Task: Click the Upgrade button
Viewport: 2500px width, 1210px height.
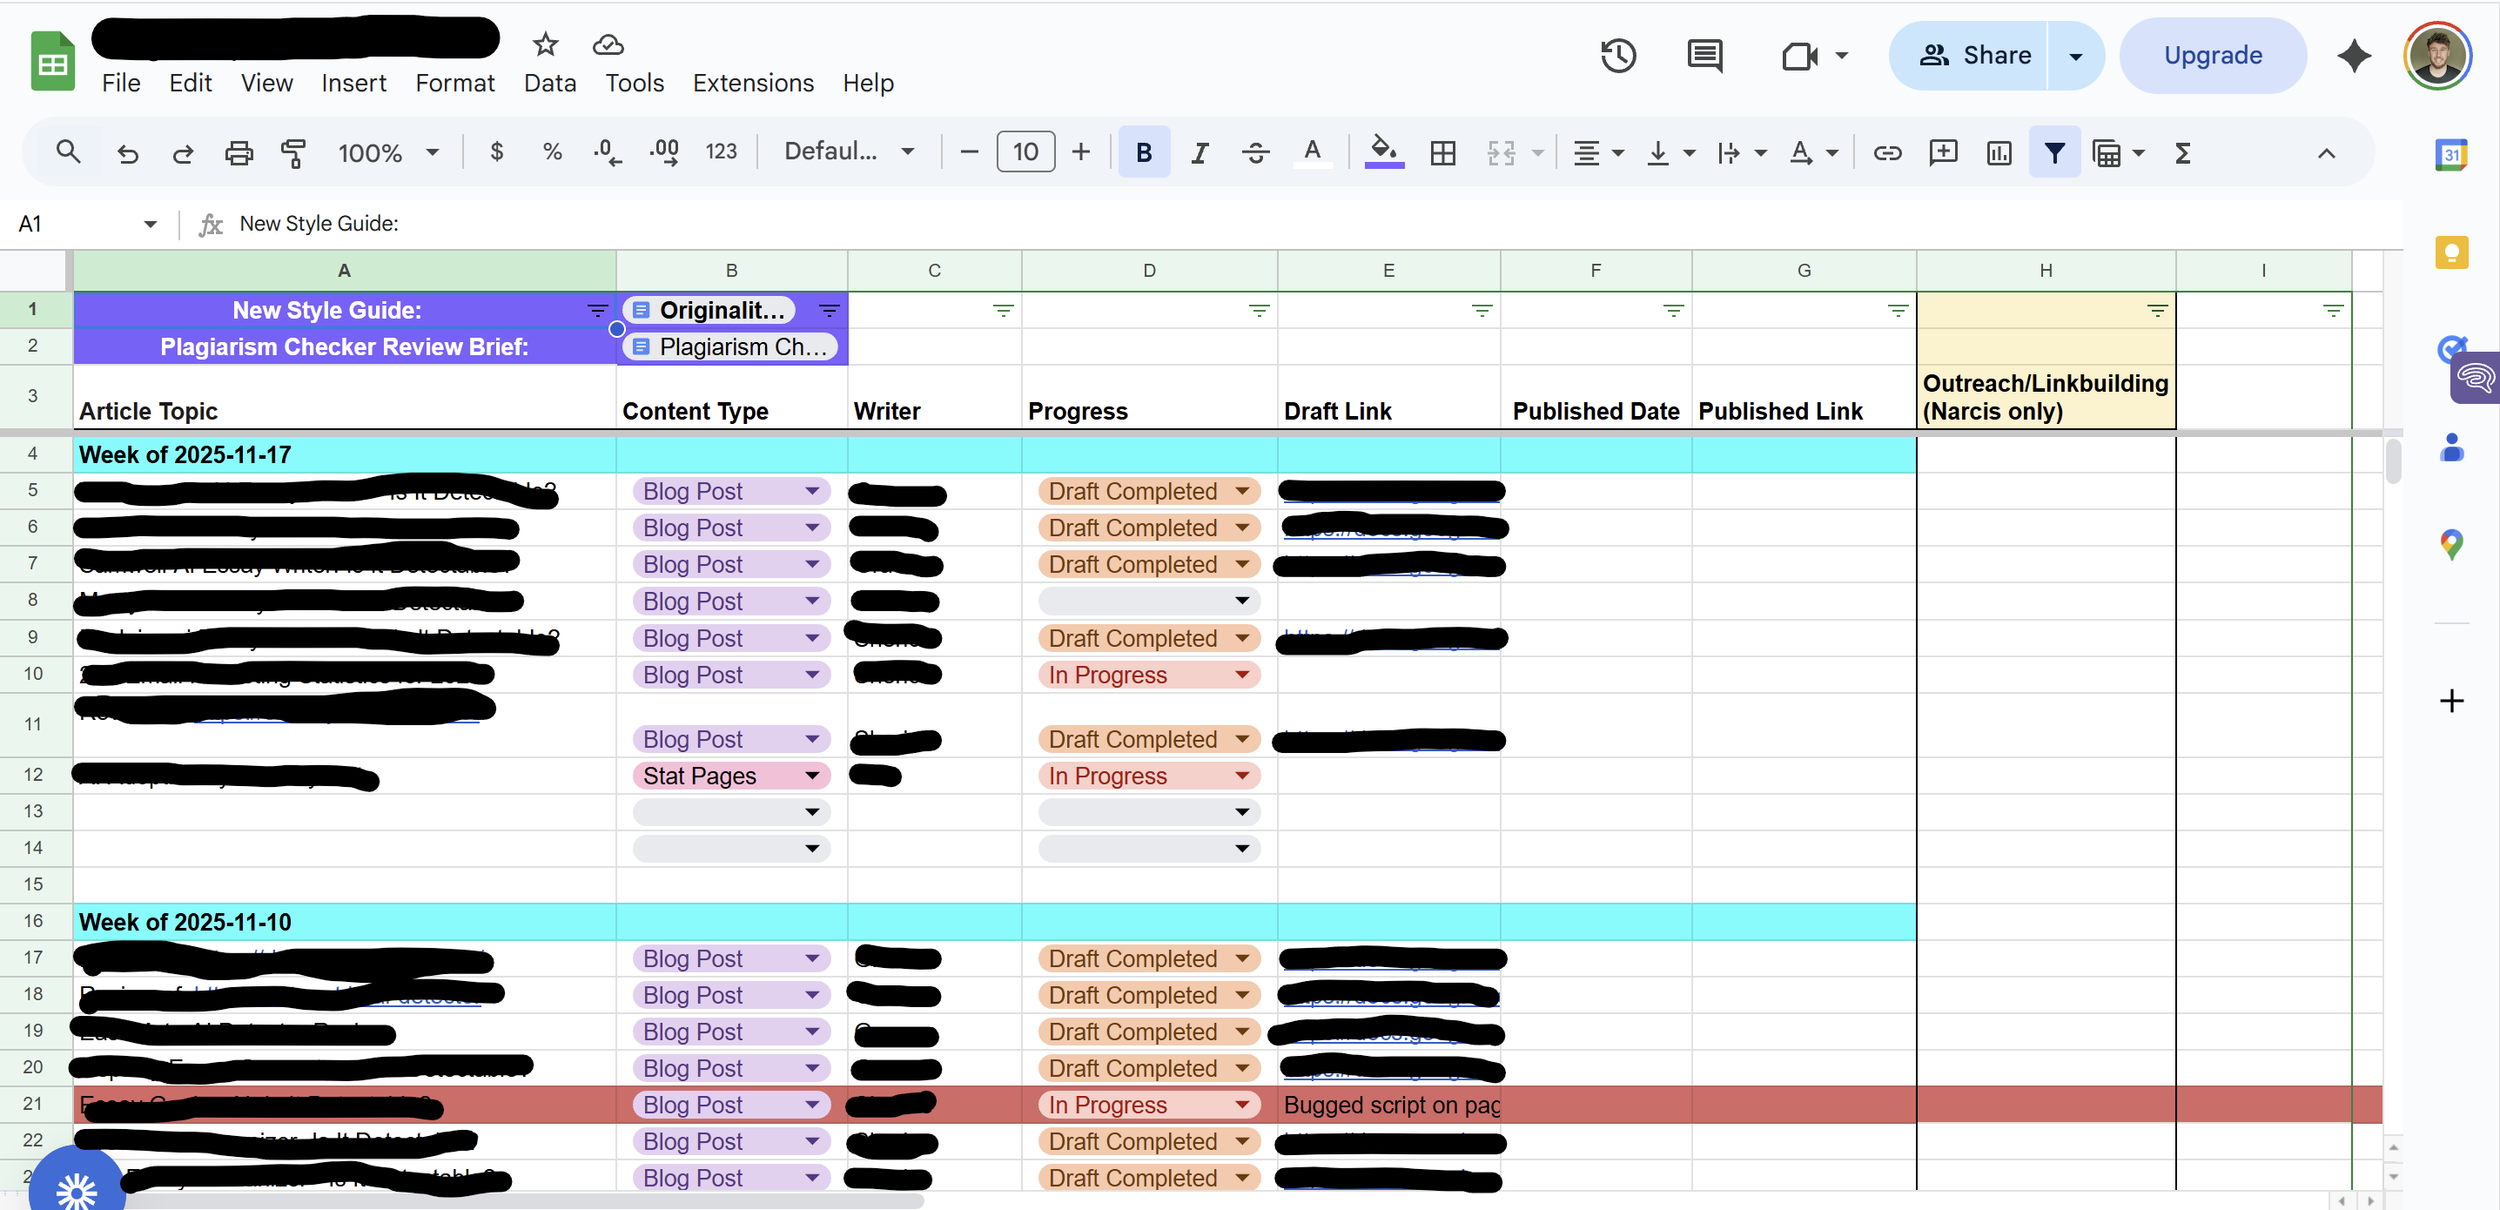Action: click(2212, 56)
